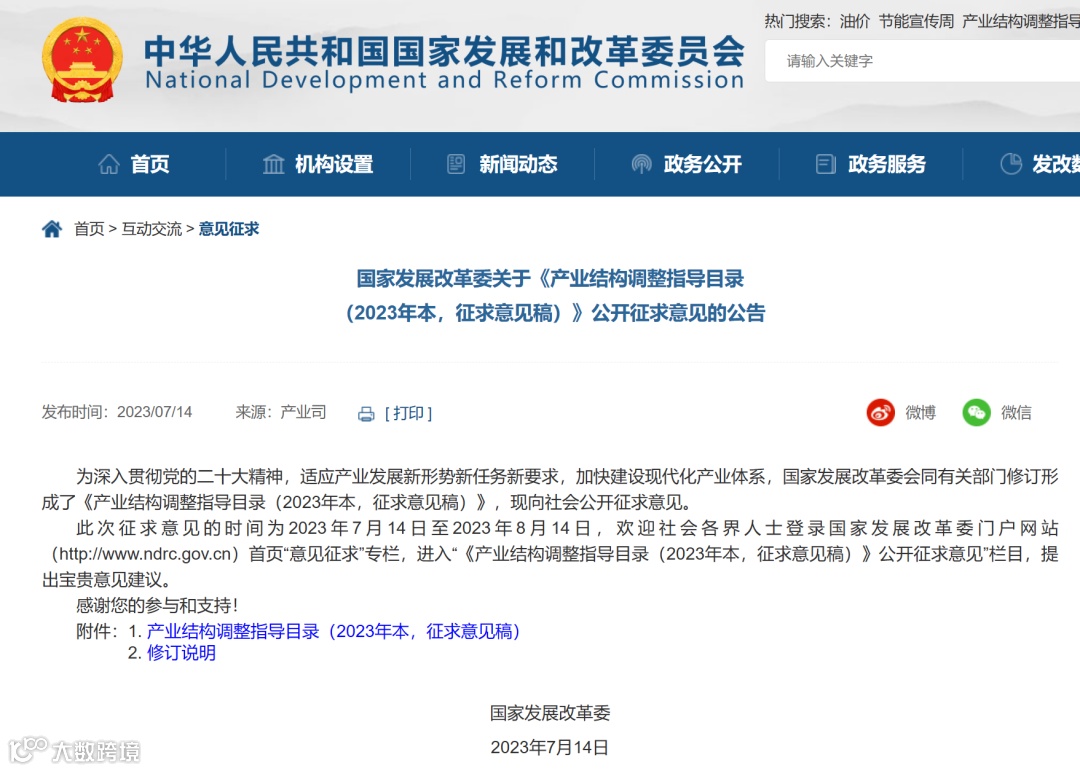
Task: Click the announcement title heading
Action: pos(554,296)
